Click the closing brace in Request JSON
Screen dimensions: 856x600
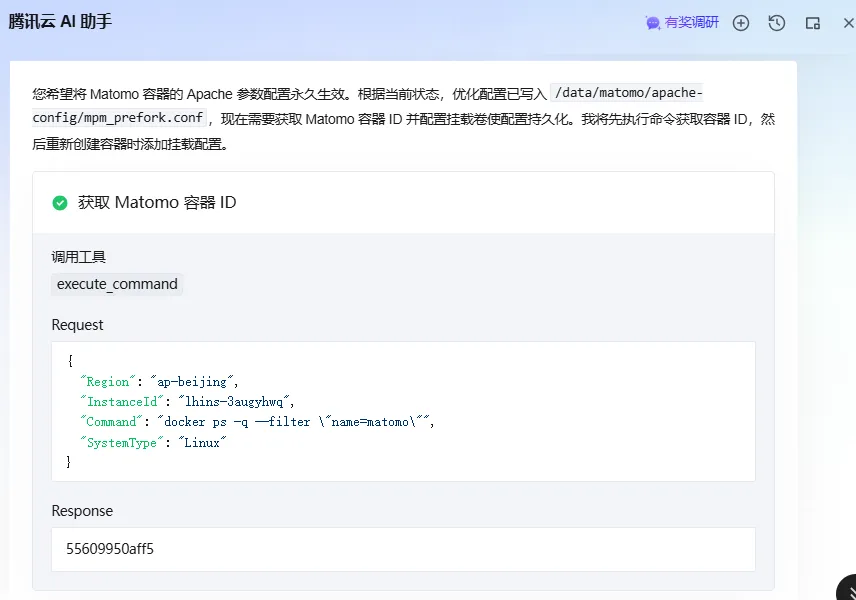coord(69,462)
